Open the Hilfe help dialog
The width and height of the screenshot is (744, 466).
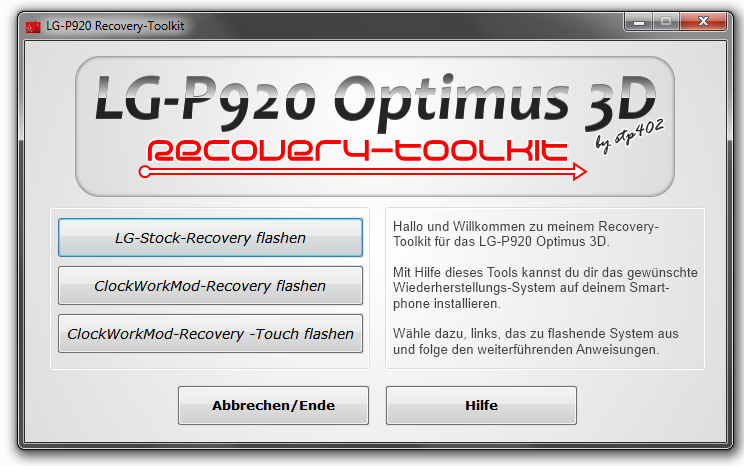481,405
